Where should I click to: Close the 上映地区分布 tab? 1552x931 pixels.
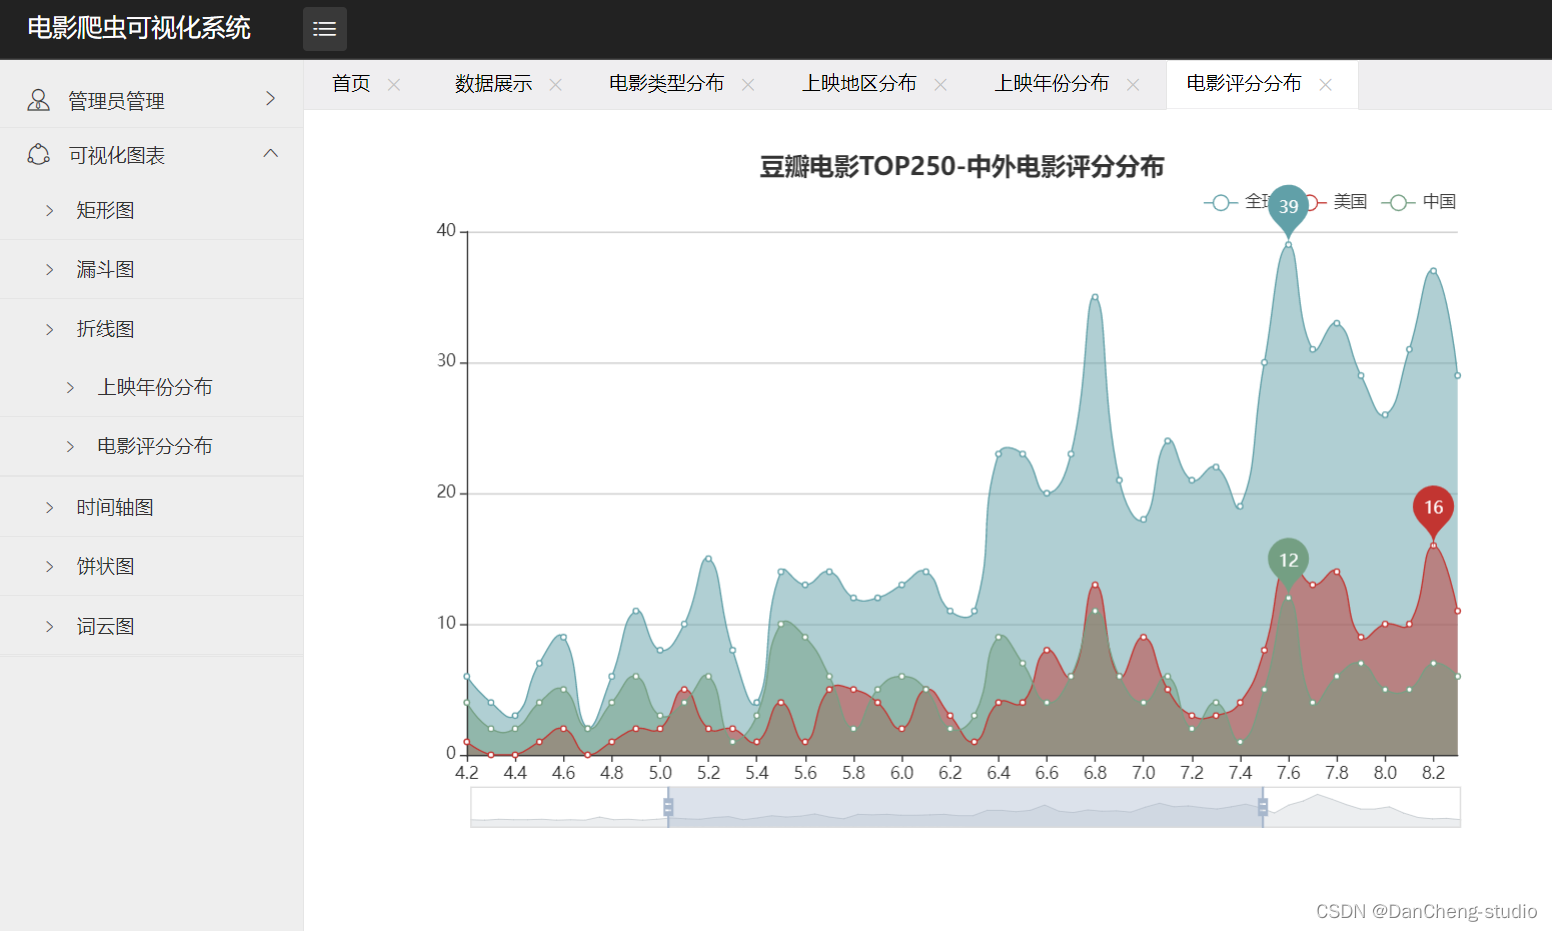point(941,85)
